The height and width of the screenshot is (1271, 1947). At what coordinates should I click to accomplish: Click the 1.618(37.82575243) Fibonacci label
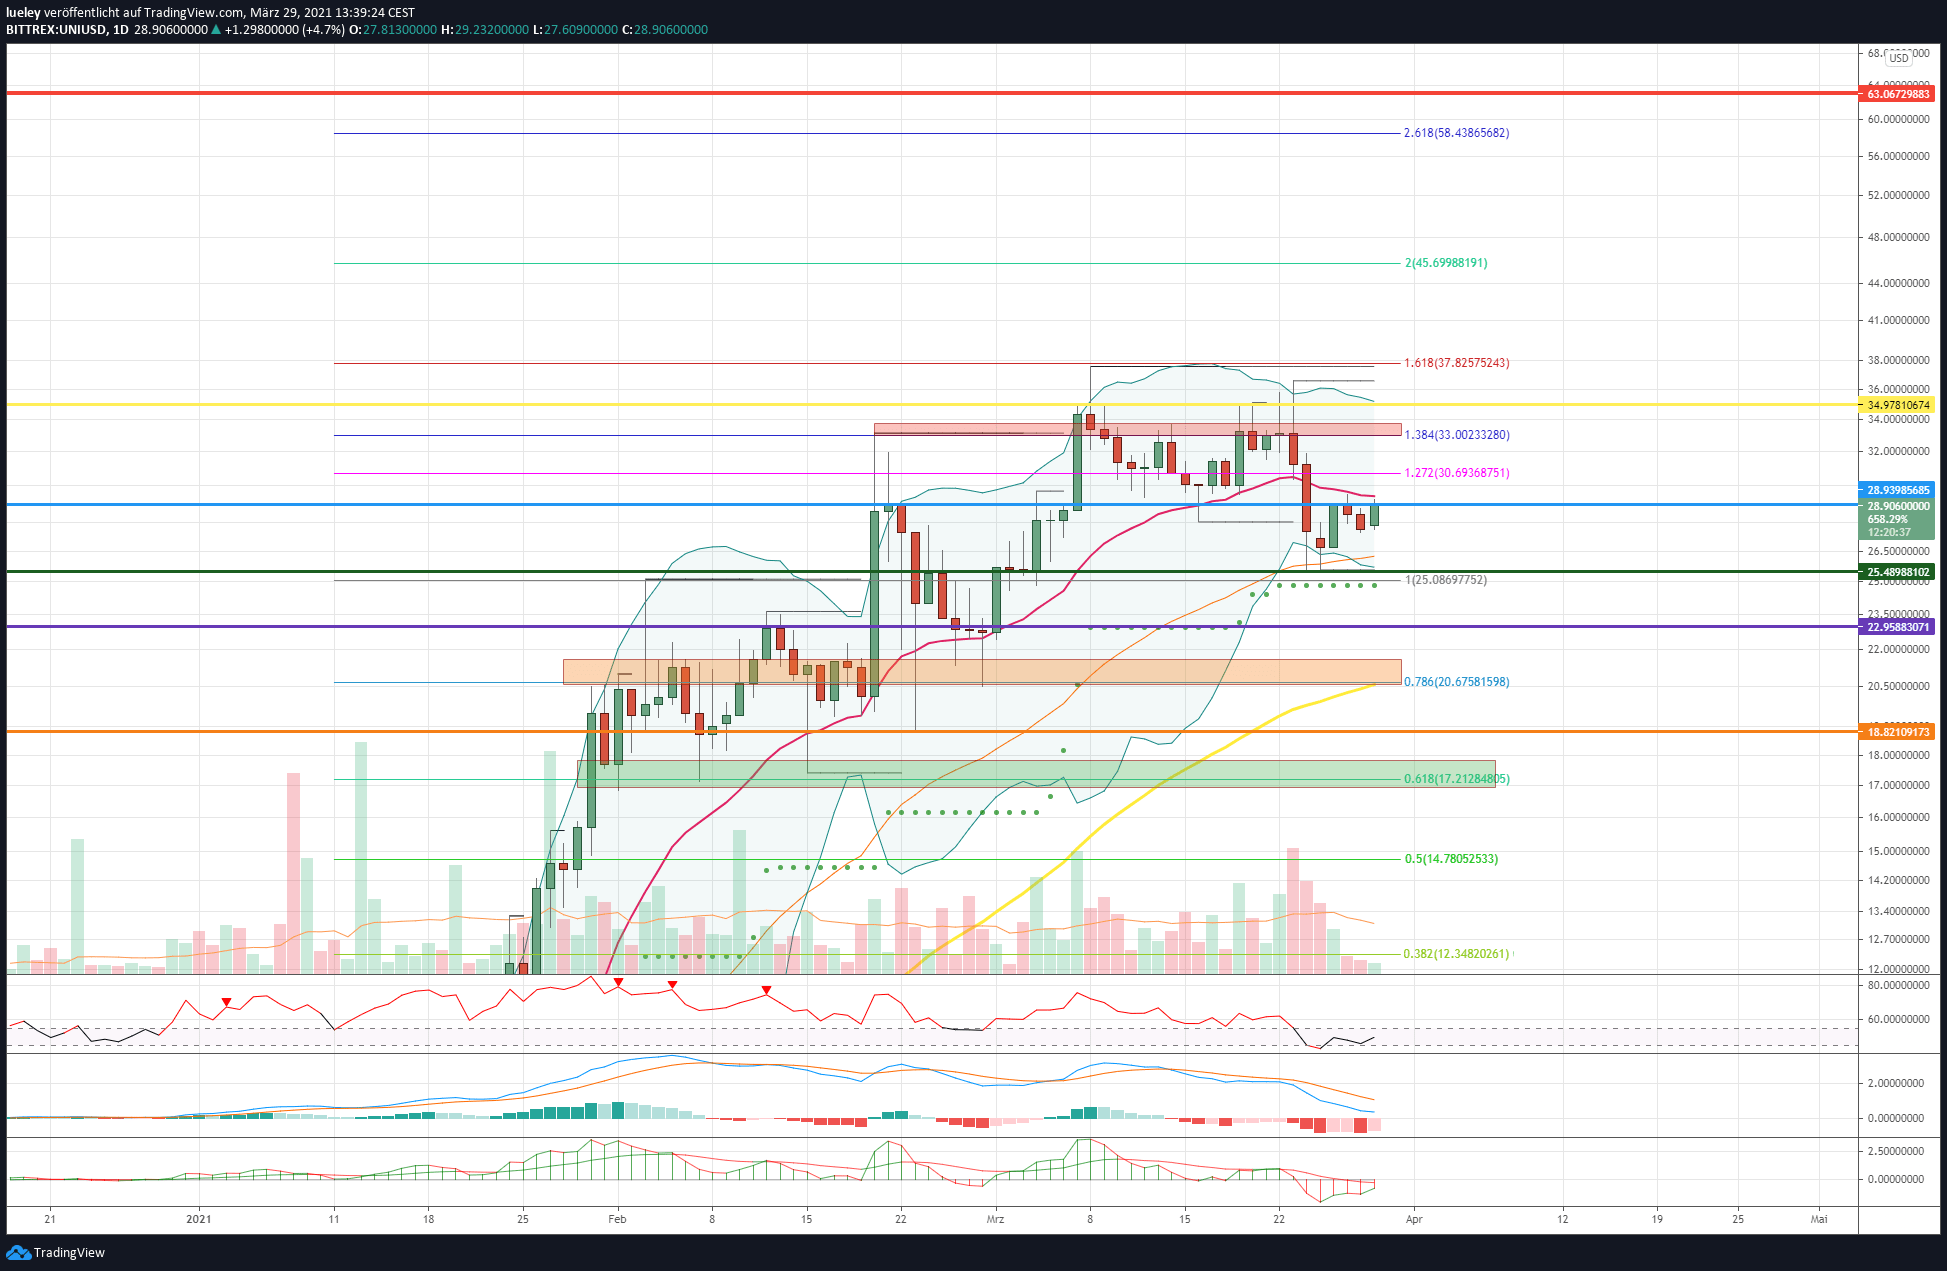pos(1456,363)
